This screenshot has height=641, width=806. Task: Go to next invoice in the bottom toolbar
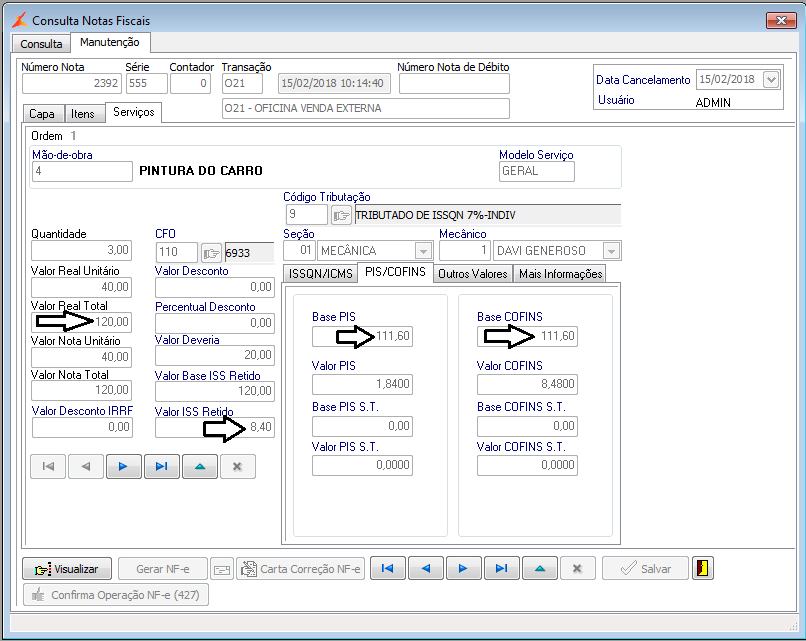pos(464,568)
